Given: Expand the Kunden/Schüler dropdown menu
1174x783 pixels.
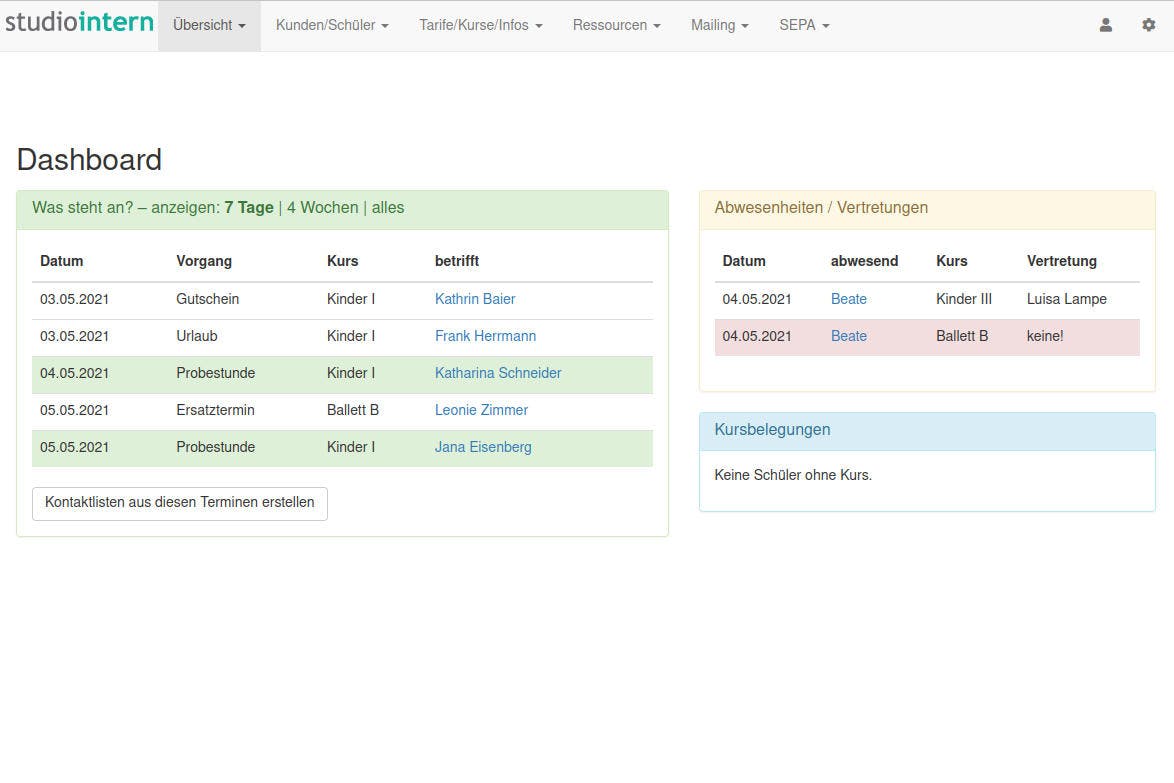Looking at the screenshot, I should point(332,25).
